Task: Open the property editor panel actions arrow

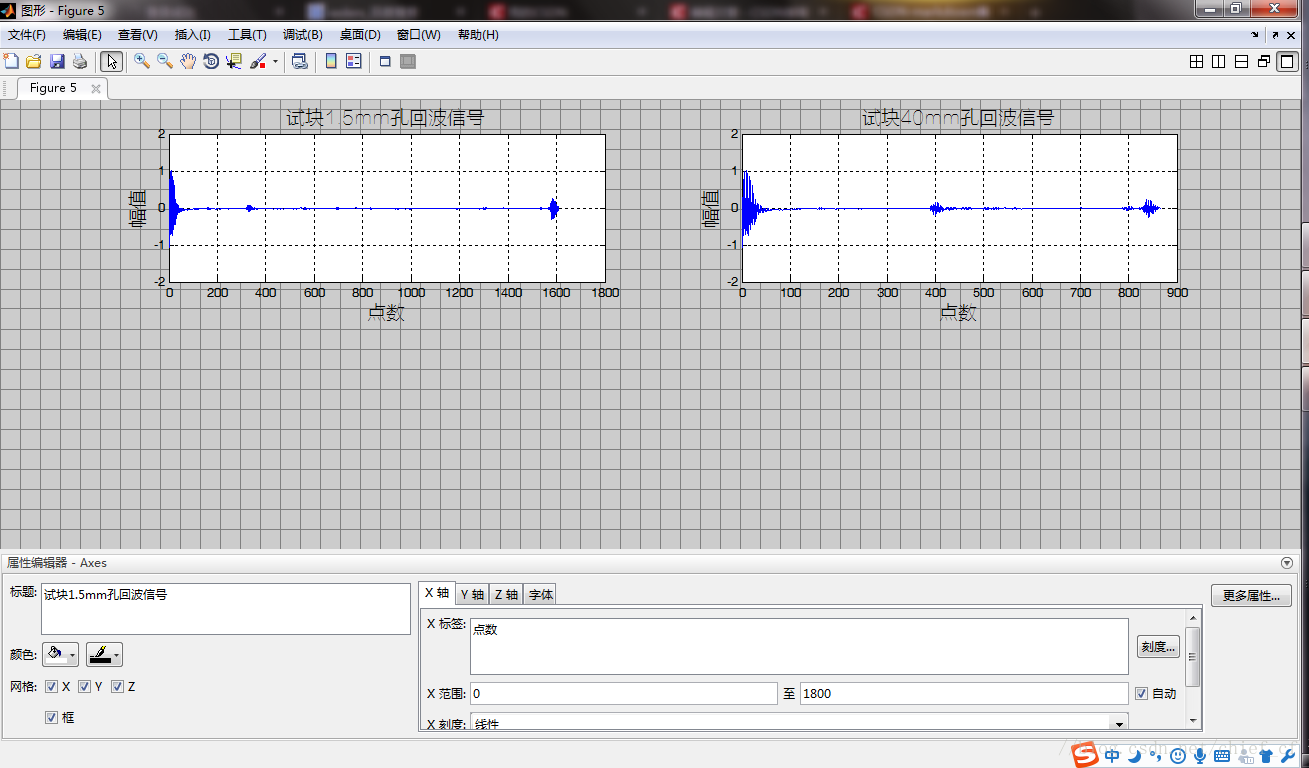Action: [1286, 563]
